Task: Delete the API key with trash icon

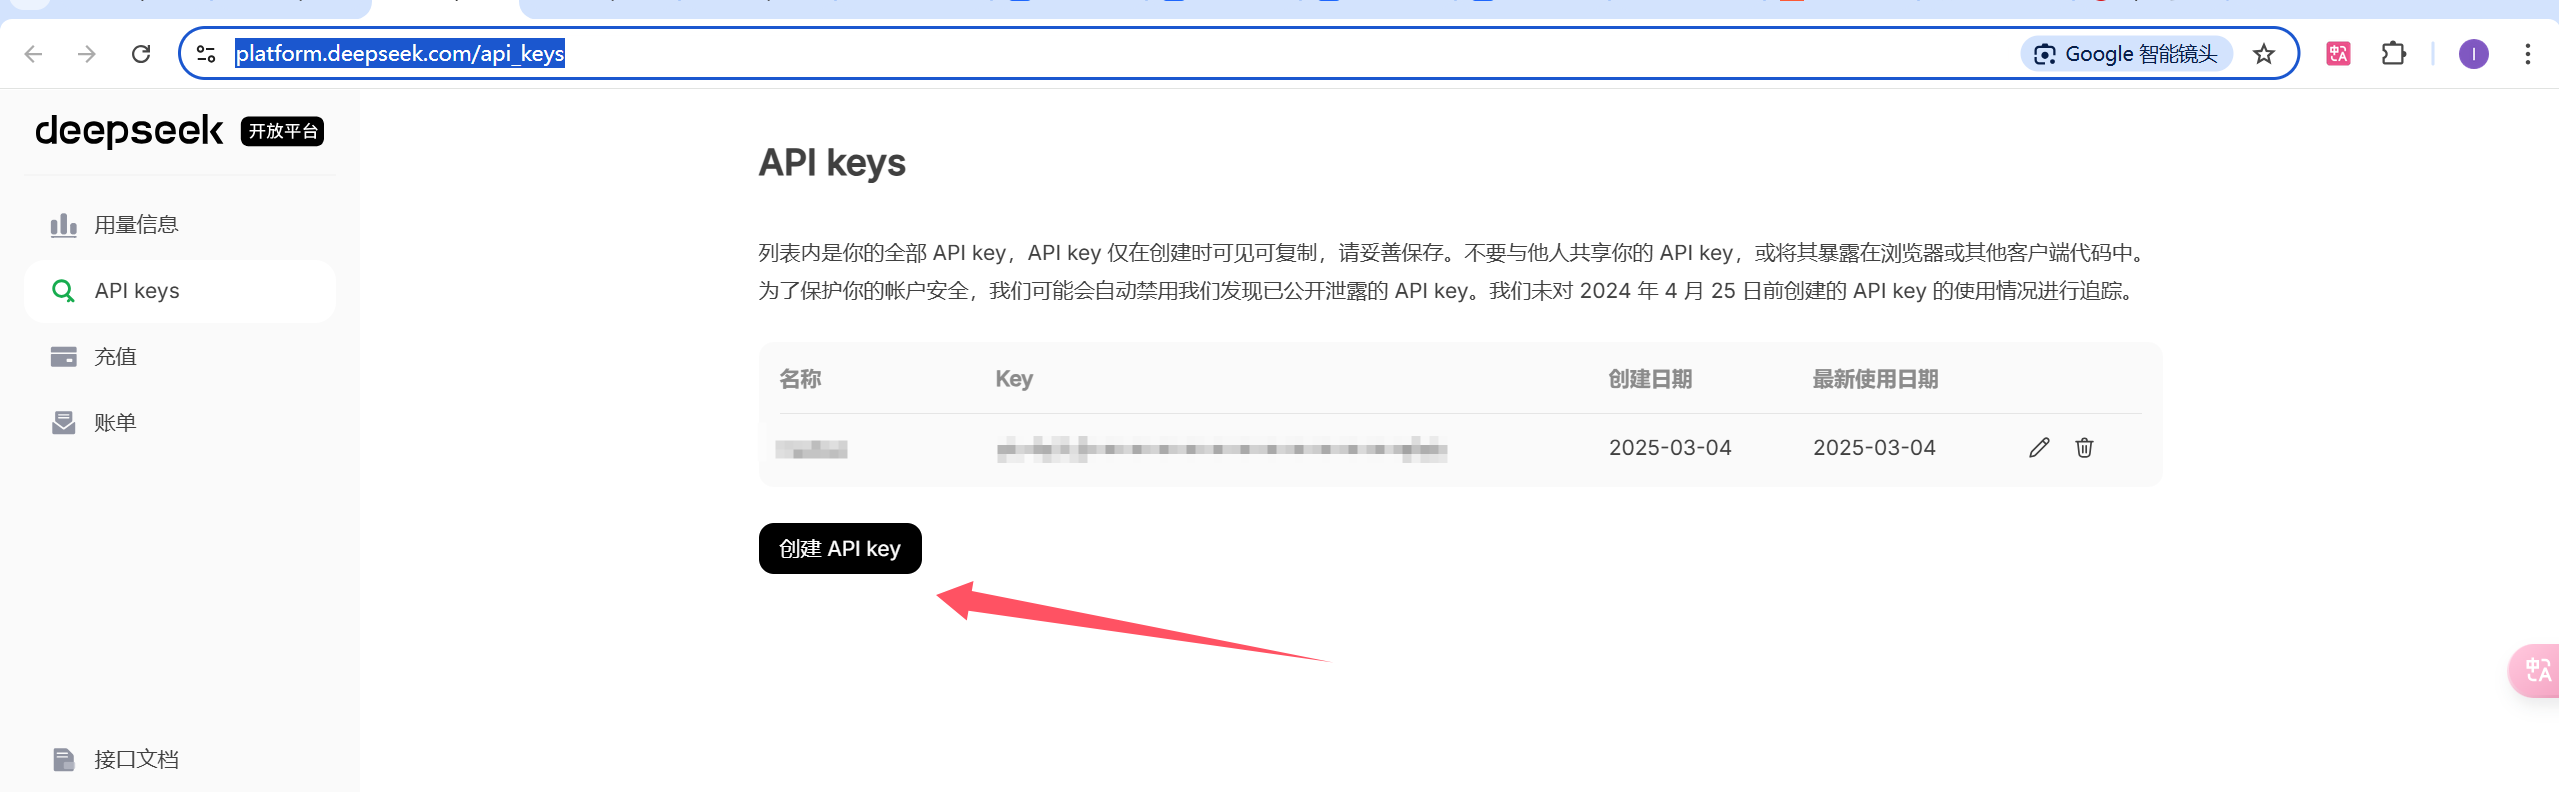Action: [2084, 448]
